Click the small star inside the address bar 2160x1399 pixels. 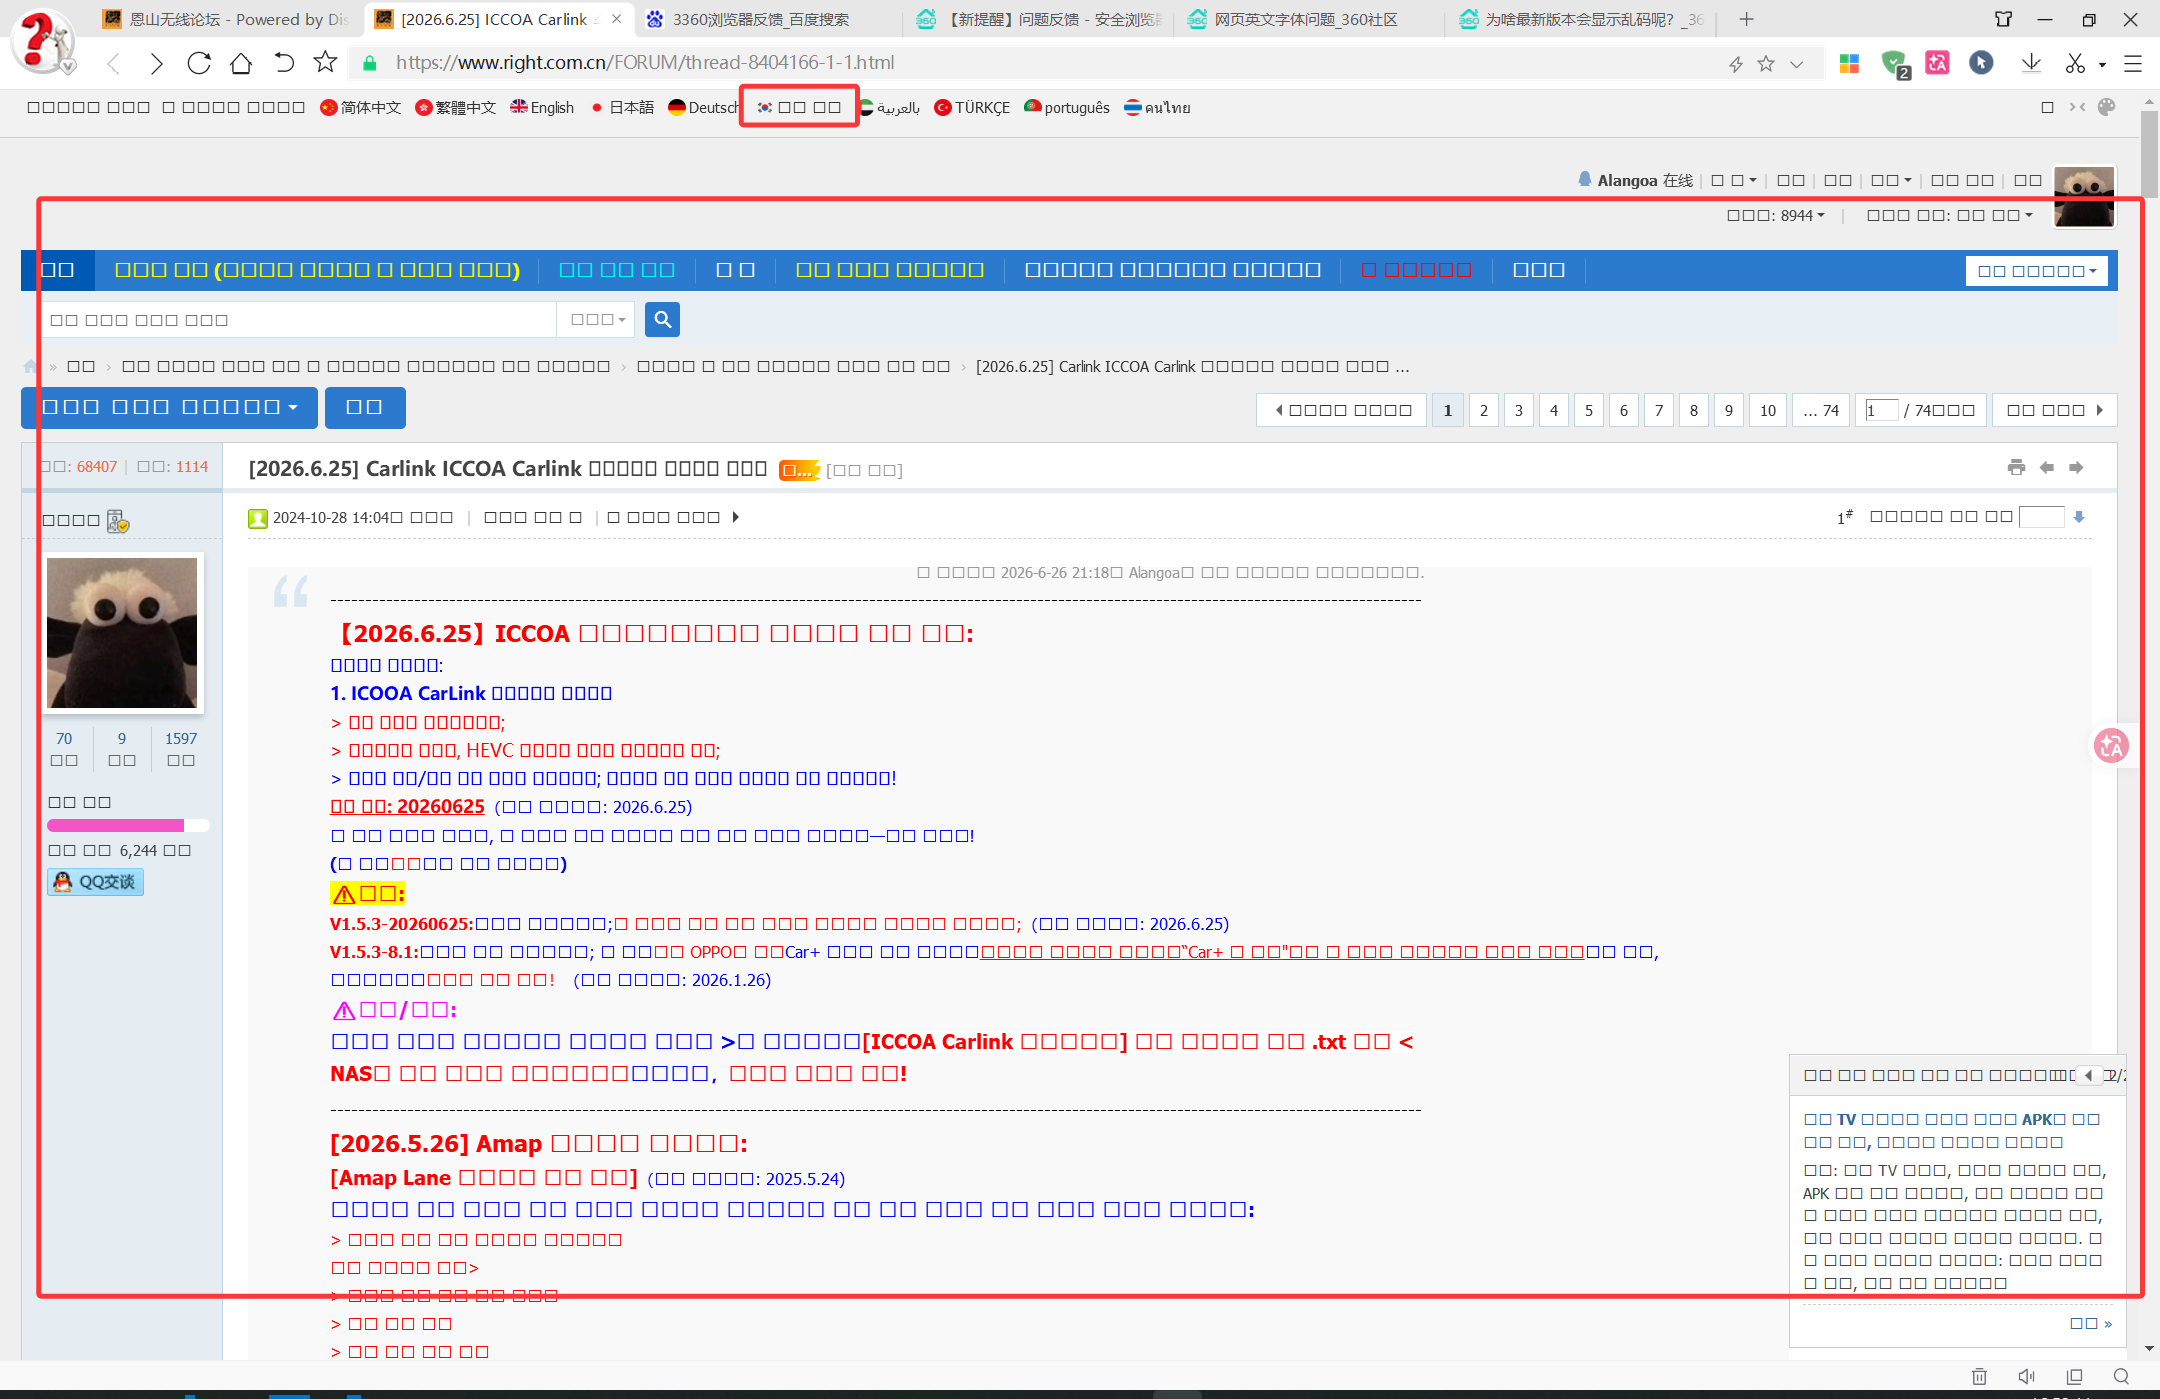pyautogui.click(x=1766, y=64)
